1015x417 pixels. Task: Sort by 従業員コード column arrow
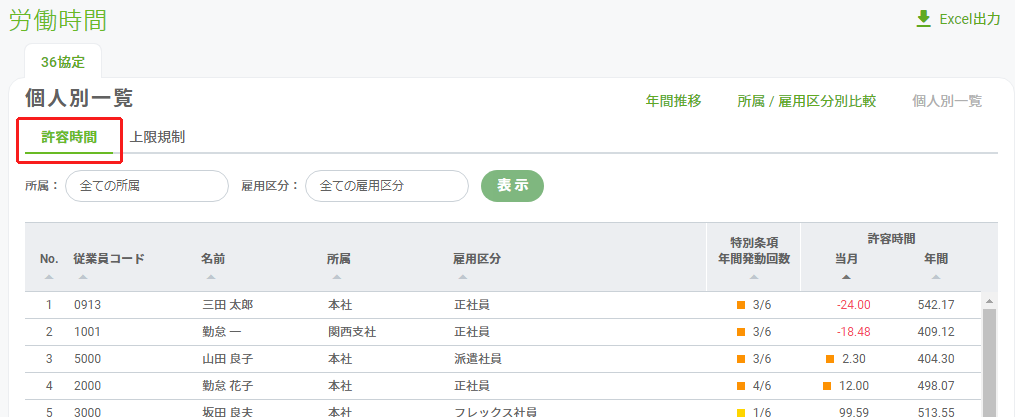click(82, 277)
